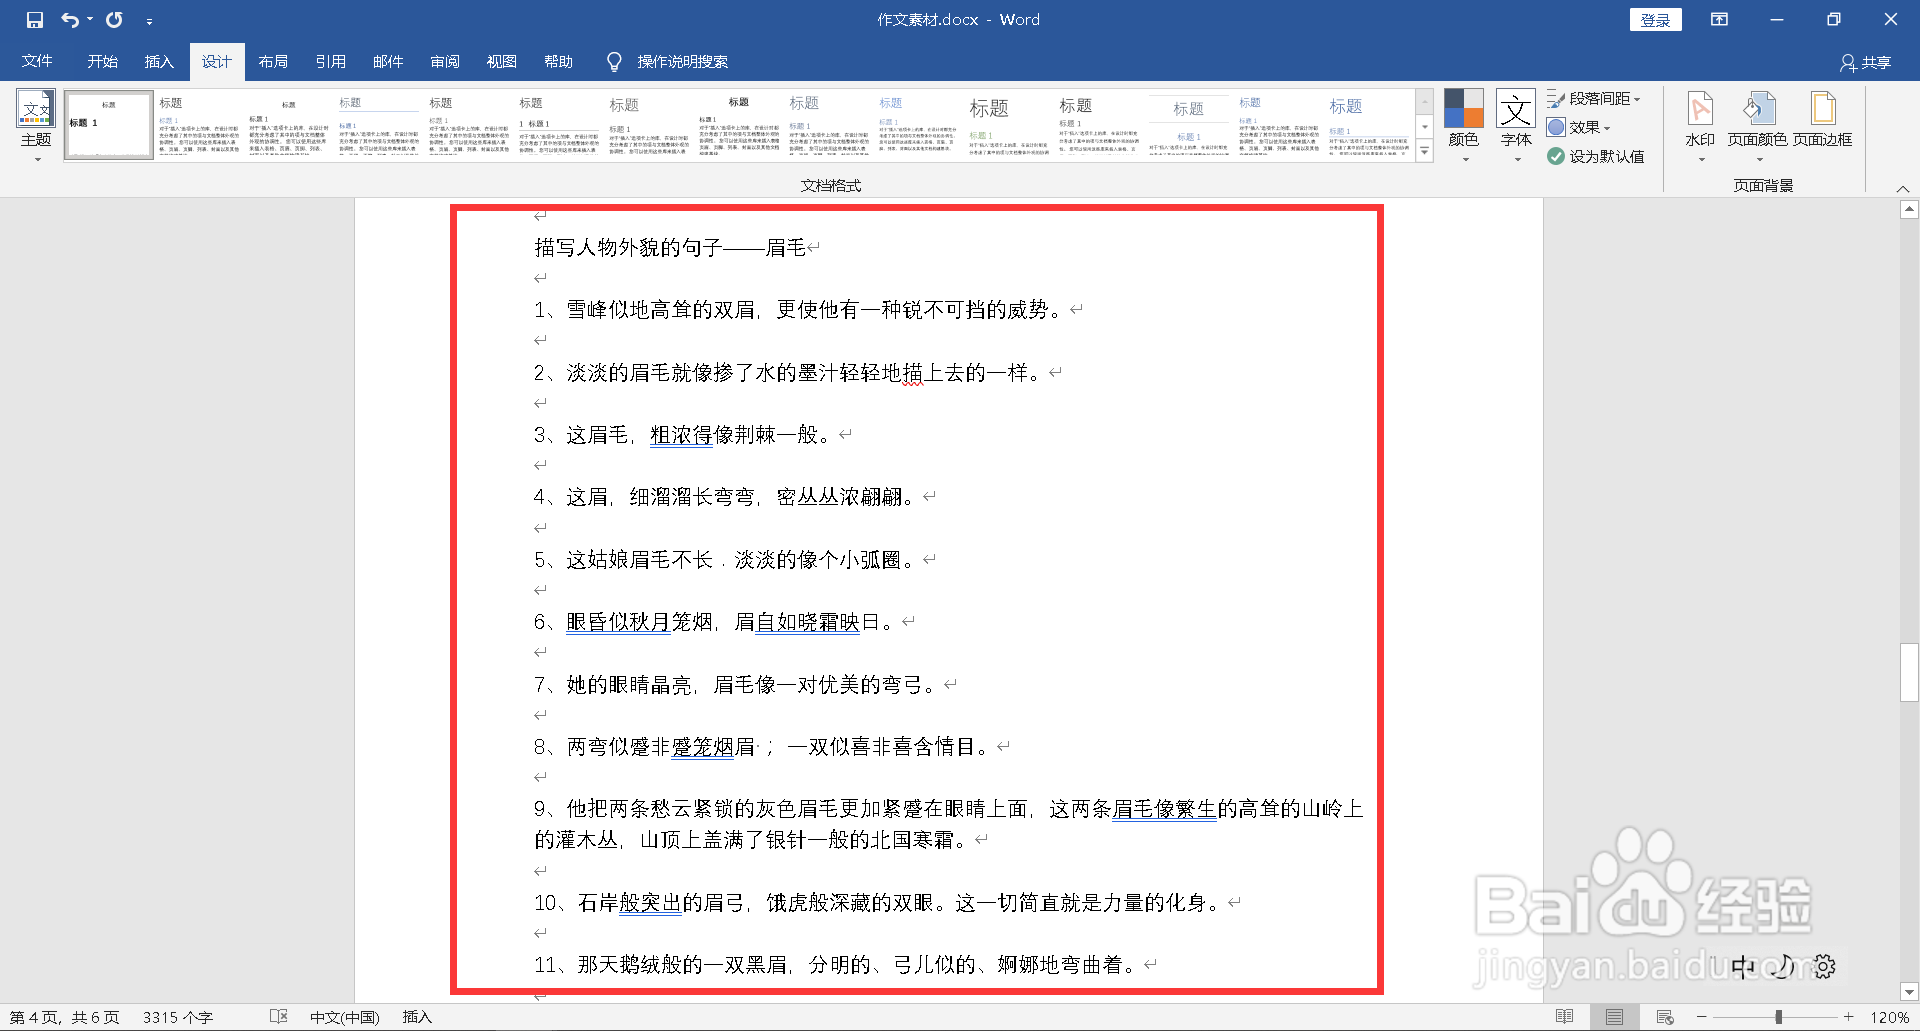This screenshot has width=1920, height=1031.
Task: Switch to the 插入 ribbon tab
Action: (x=159, y=62)
